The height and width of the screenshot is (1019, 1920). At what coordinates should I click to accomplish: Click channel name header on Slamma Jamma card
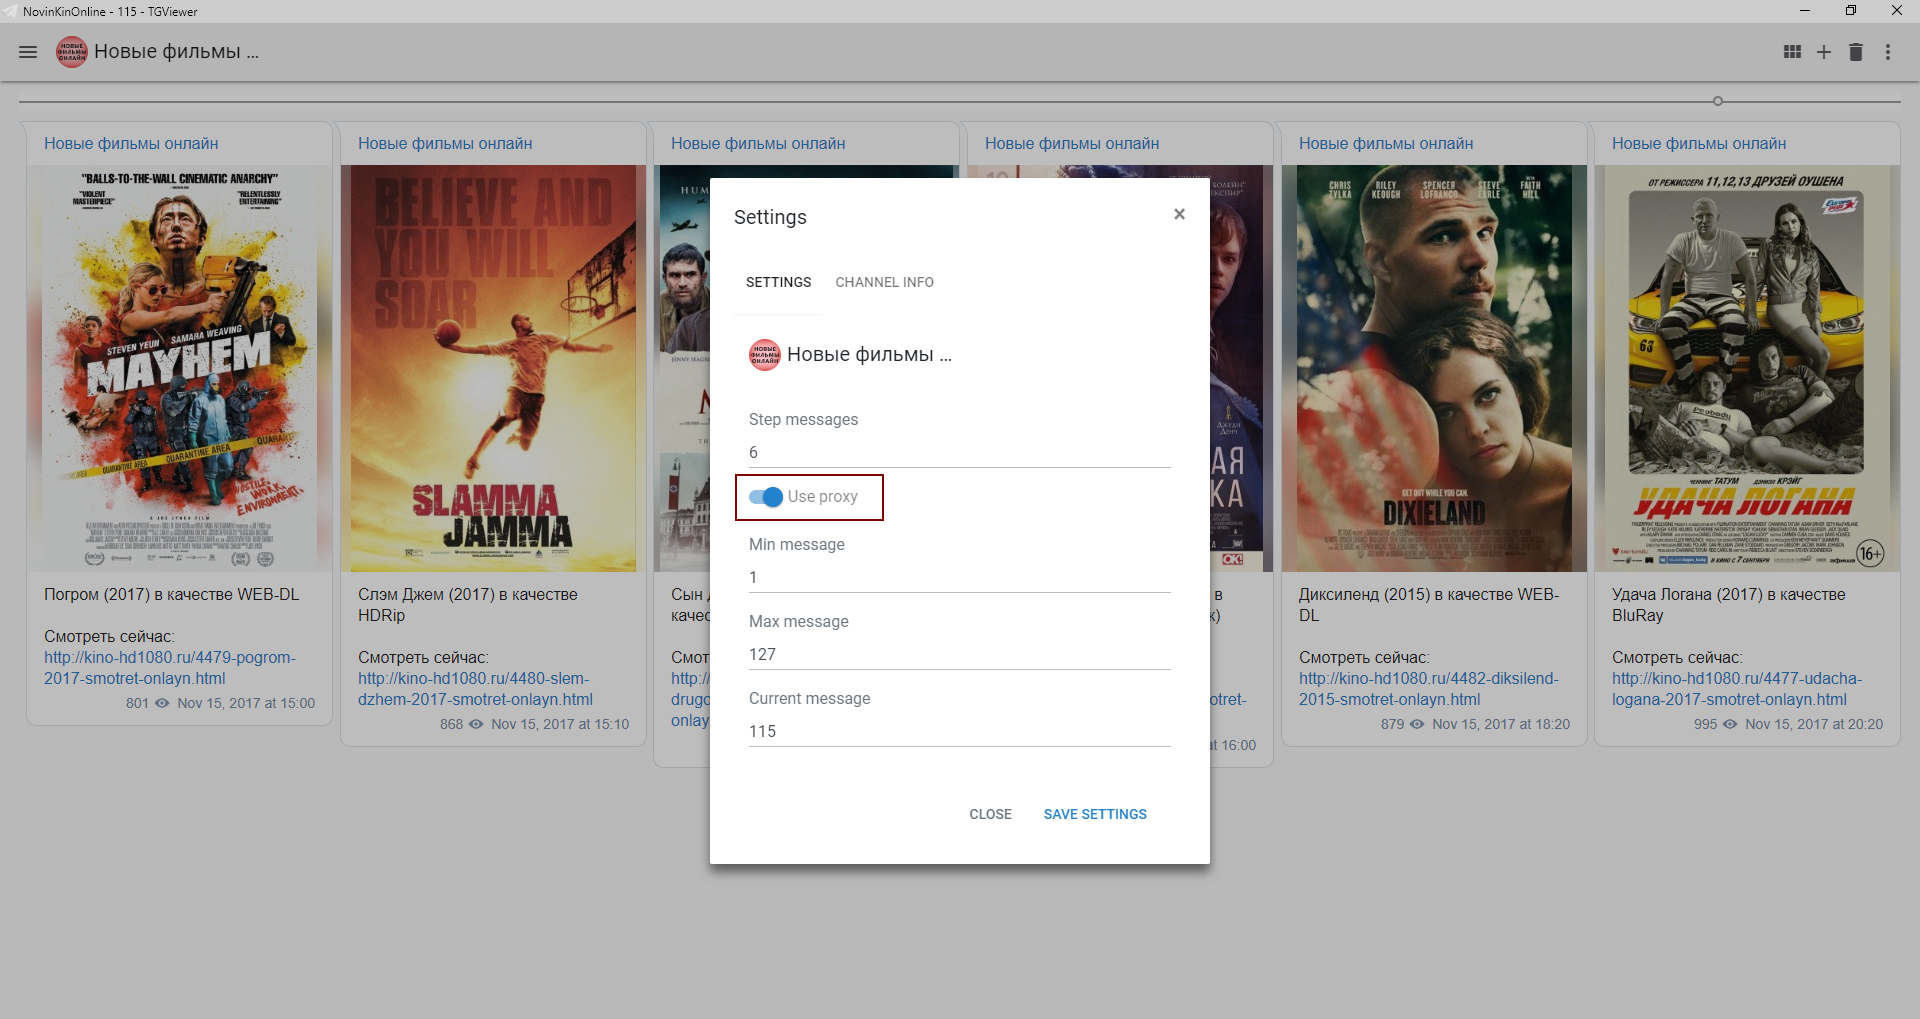pyautogui.click(x=445, y=144)
